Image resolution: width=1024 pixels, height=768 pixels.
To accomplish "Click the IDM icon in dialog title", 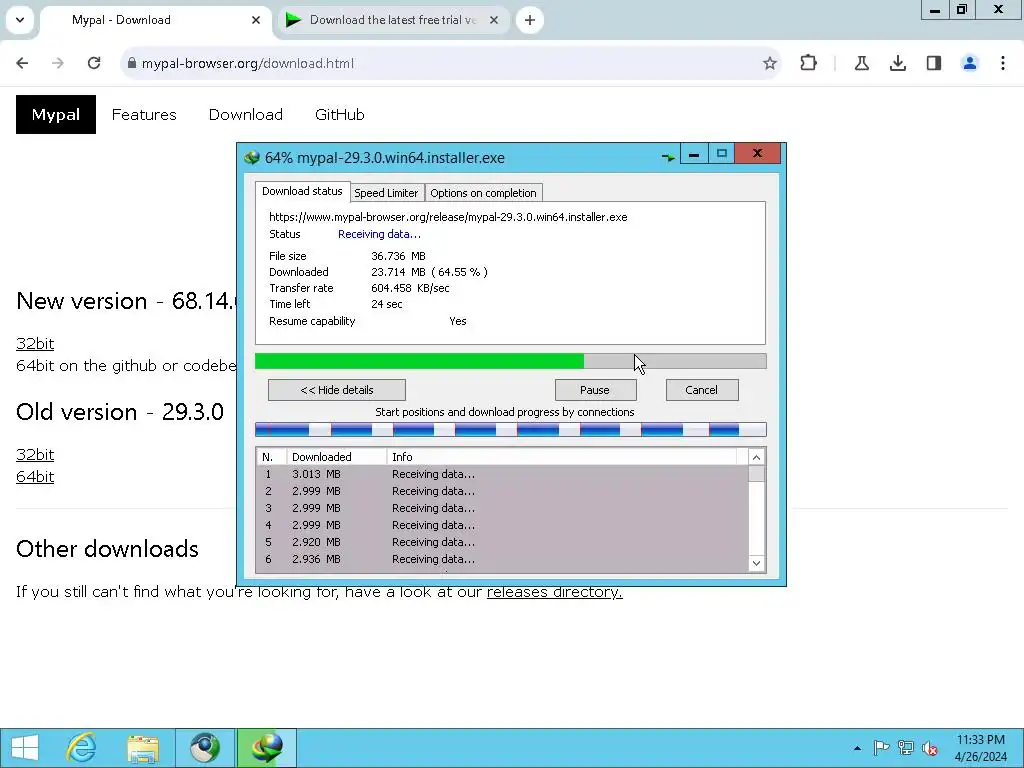I will click(x=251, y=157).
